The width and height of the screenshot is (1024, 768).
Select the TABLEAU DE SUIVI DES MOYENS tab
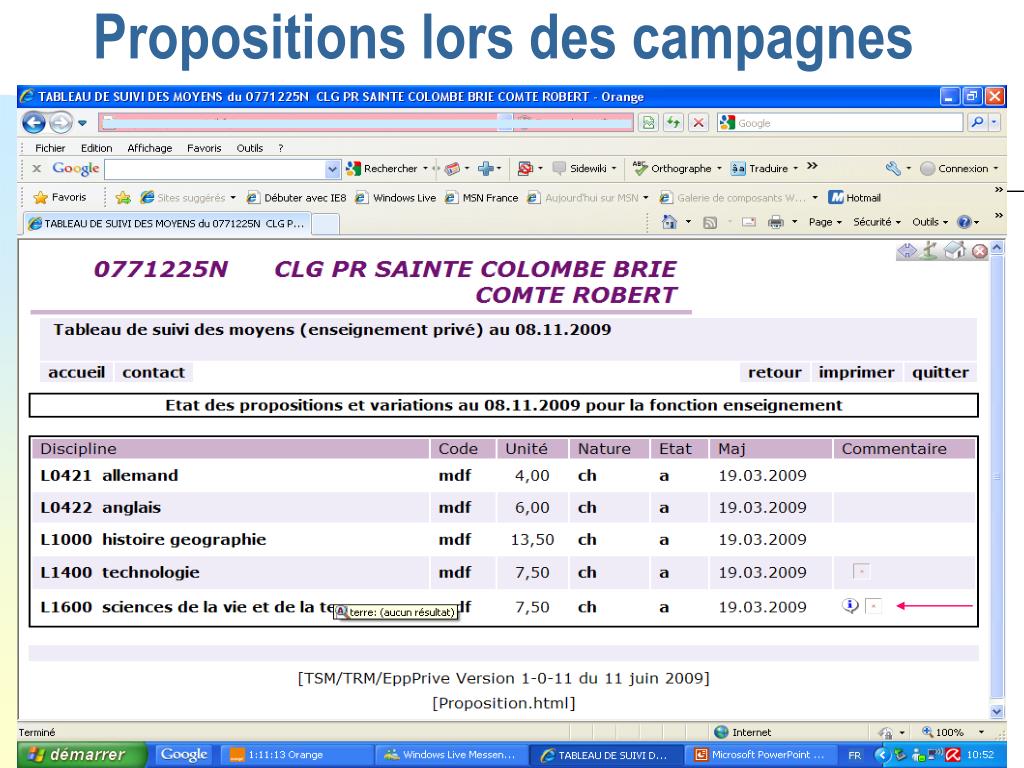click(167, 223)
